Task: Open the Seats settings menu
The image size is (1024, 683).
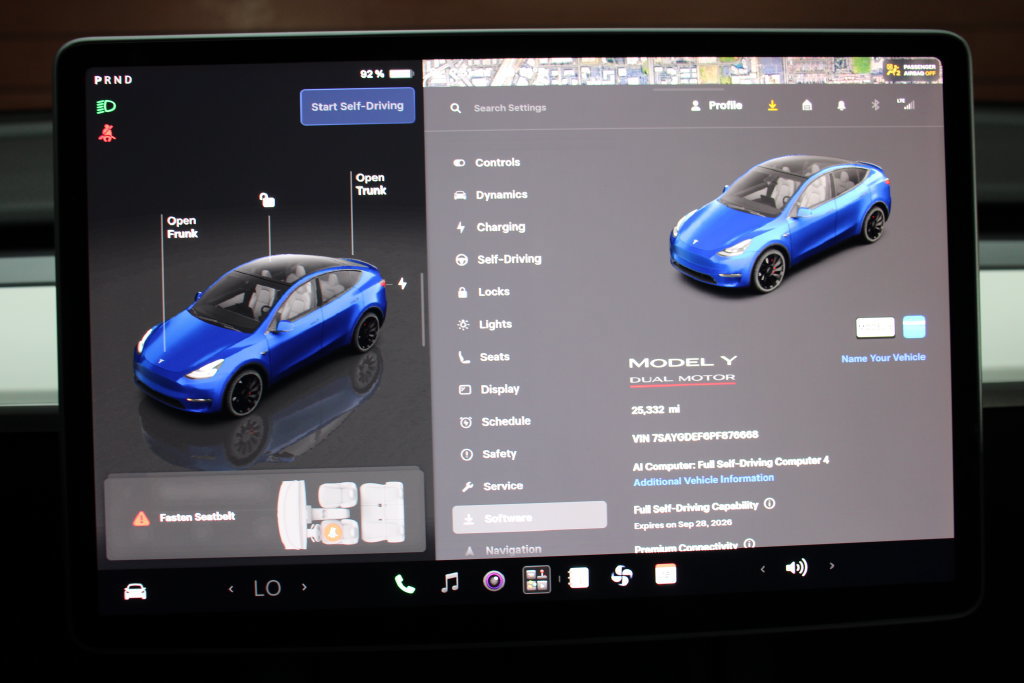Action: click(x=484, y=357)
